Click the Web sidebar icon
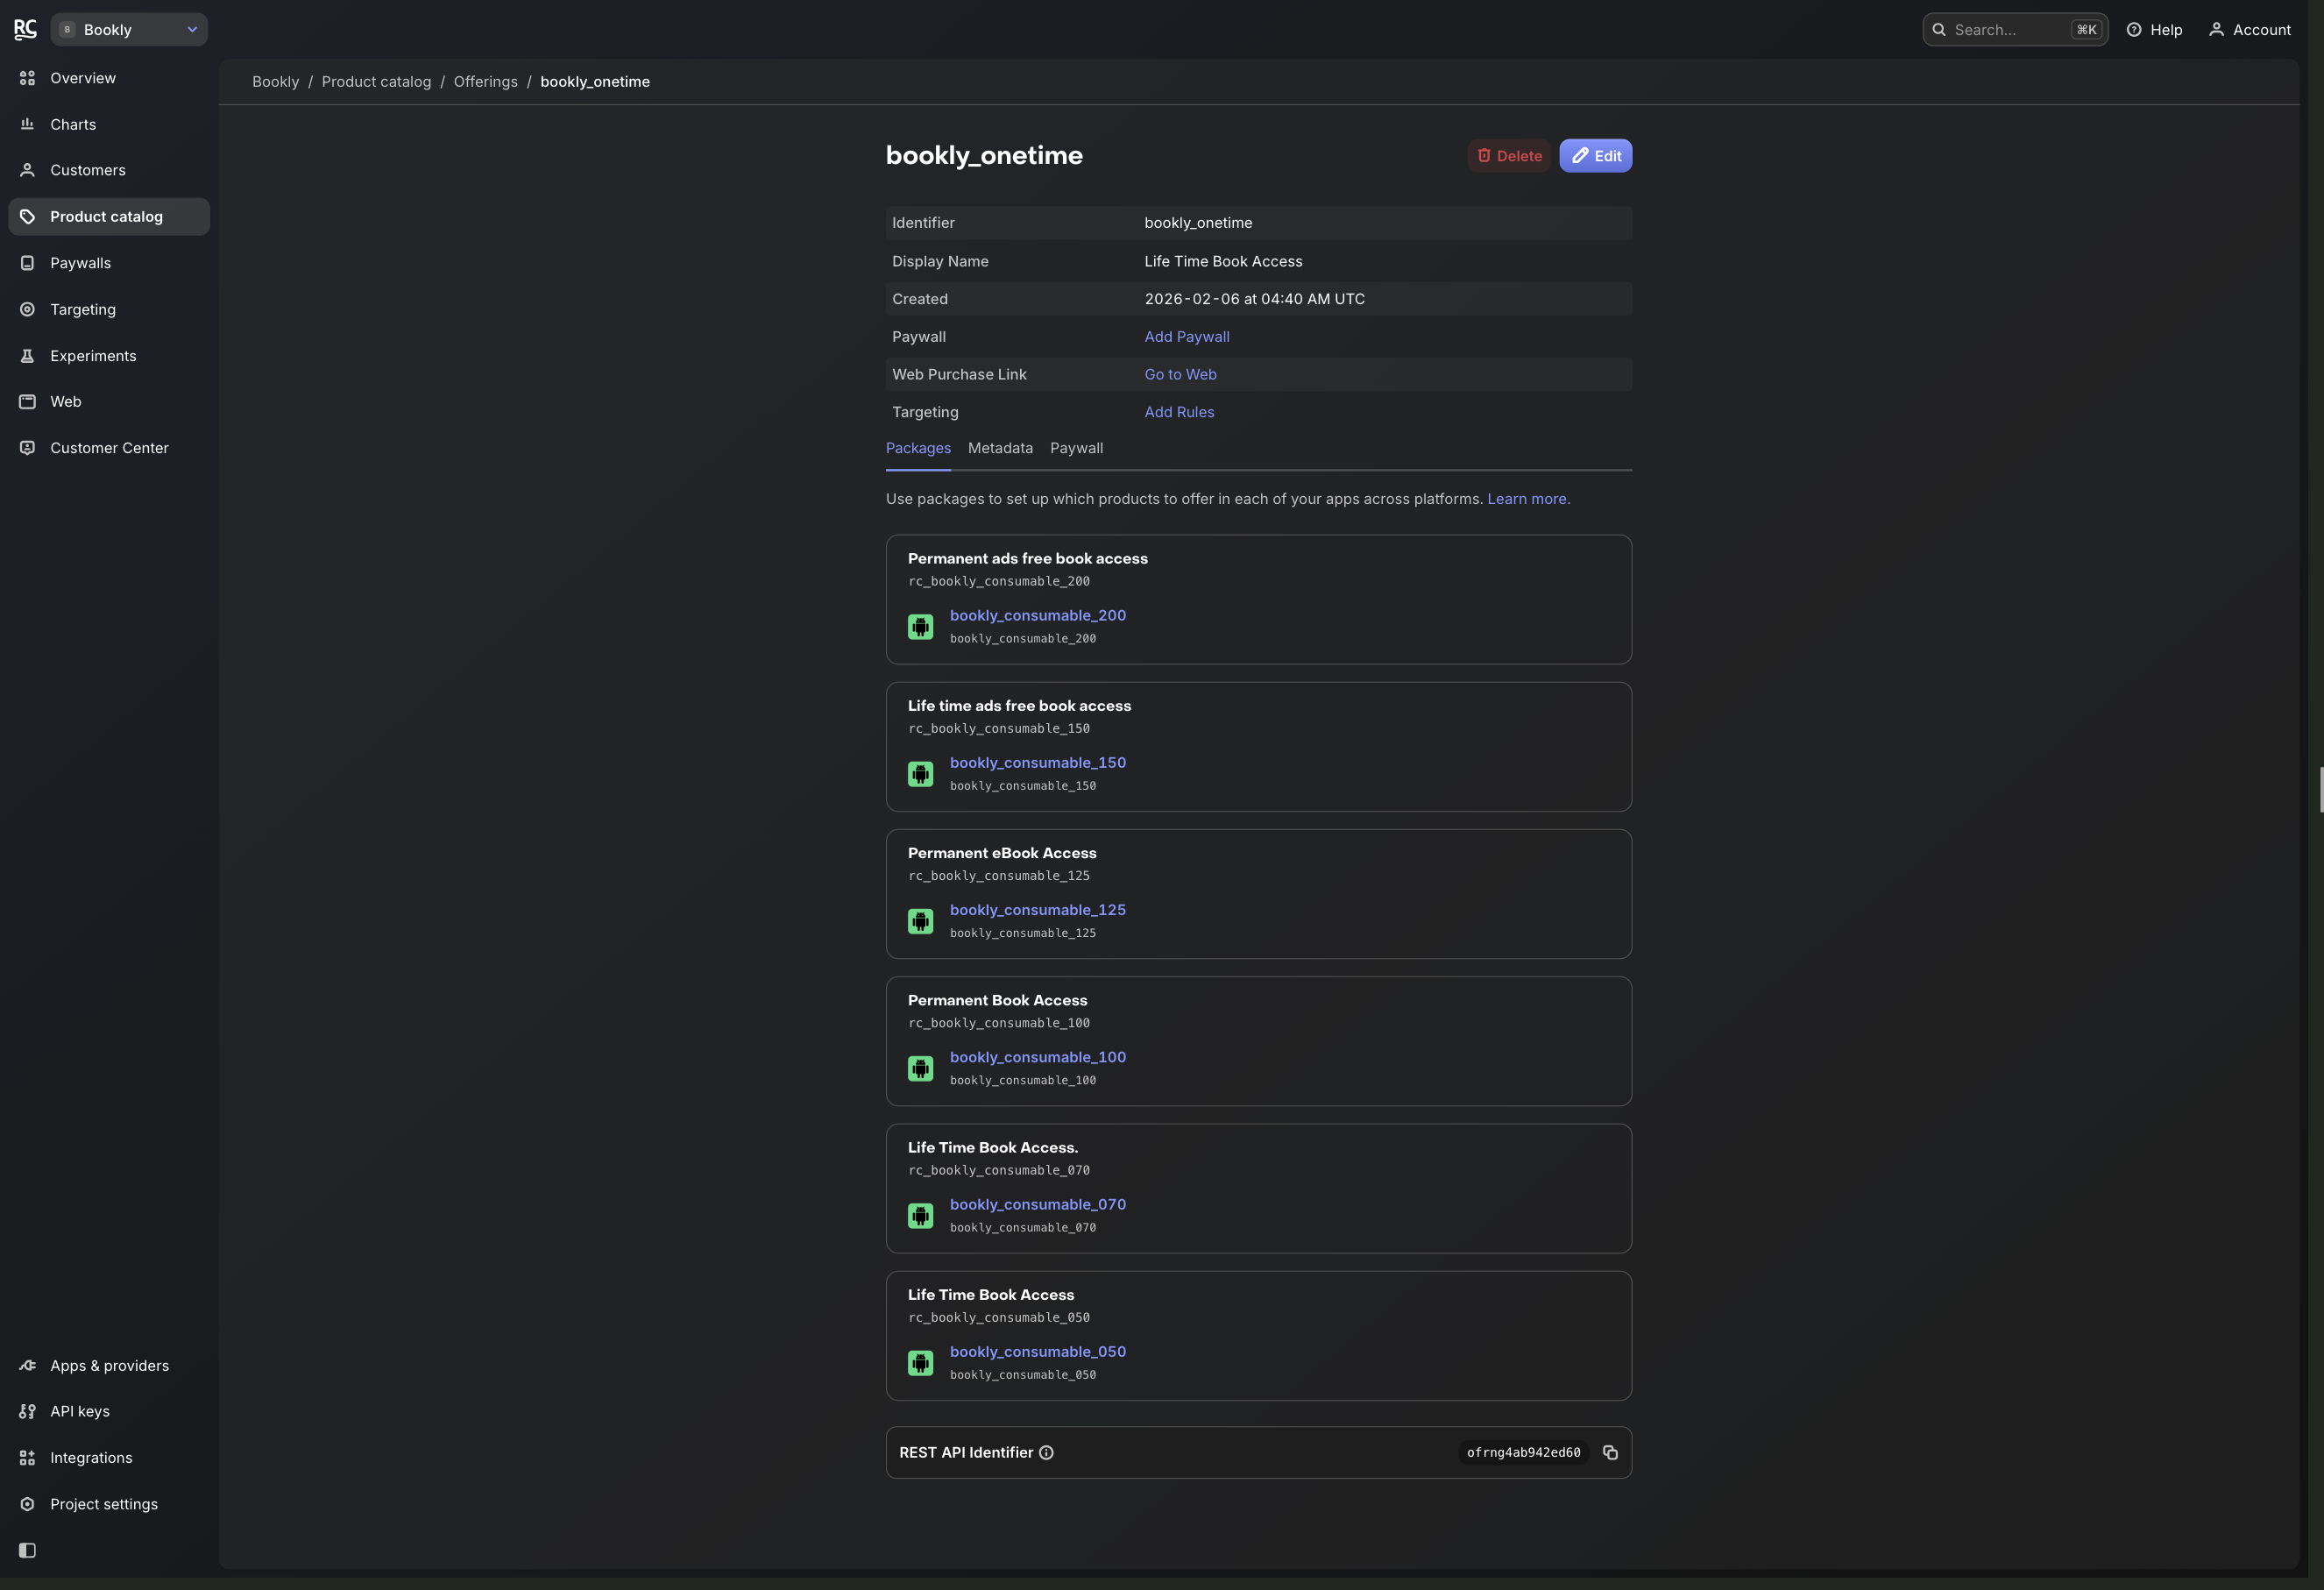 [x=27, y=401]
